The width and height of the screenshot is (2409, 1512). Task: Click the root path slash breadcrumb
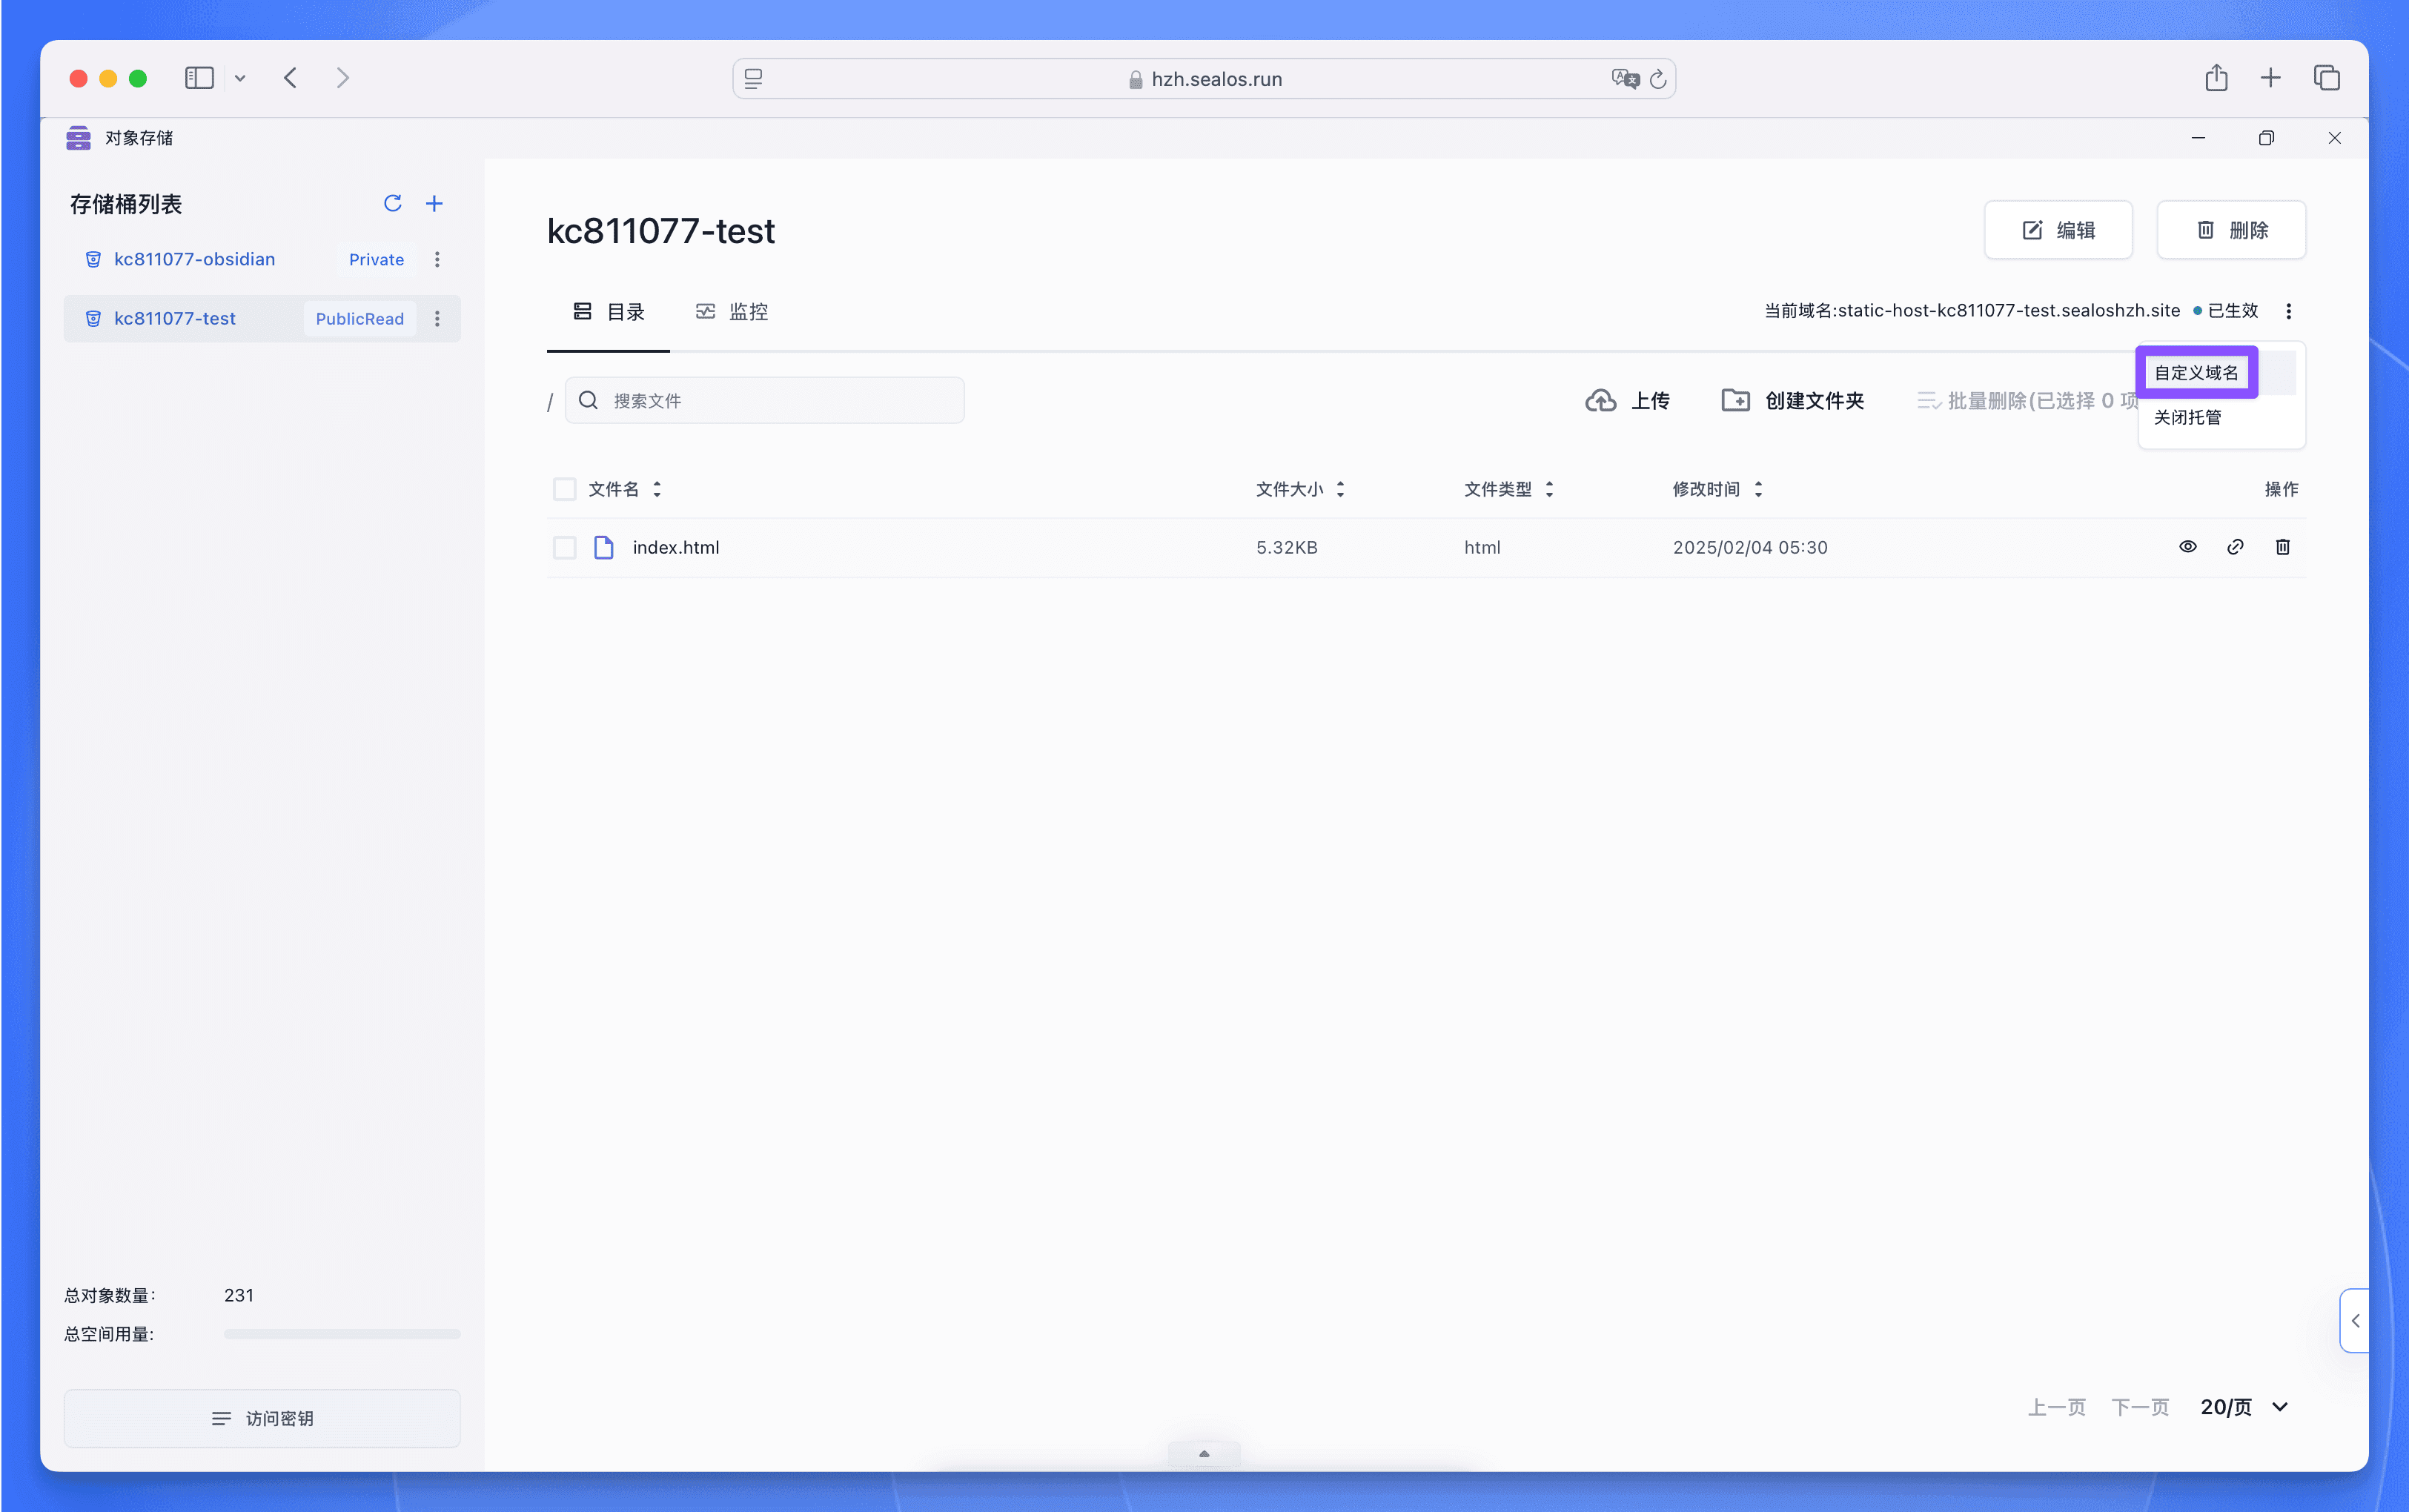pos(550,402)
